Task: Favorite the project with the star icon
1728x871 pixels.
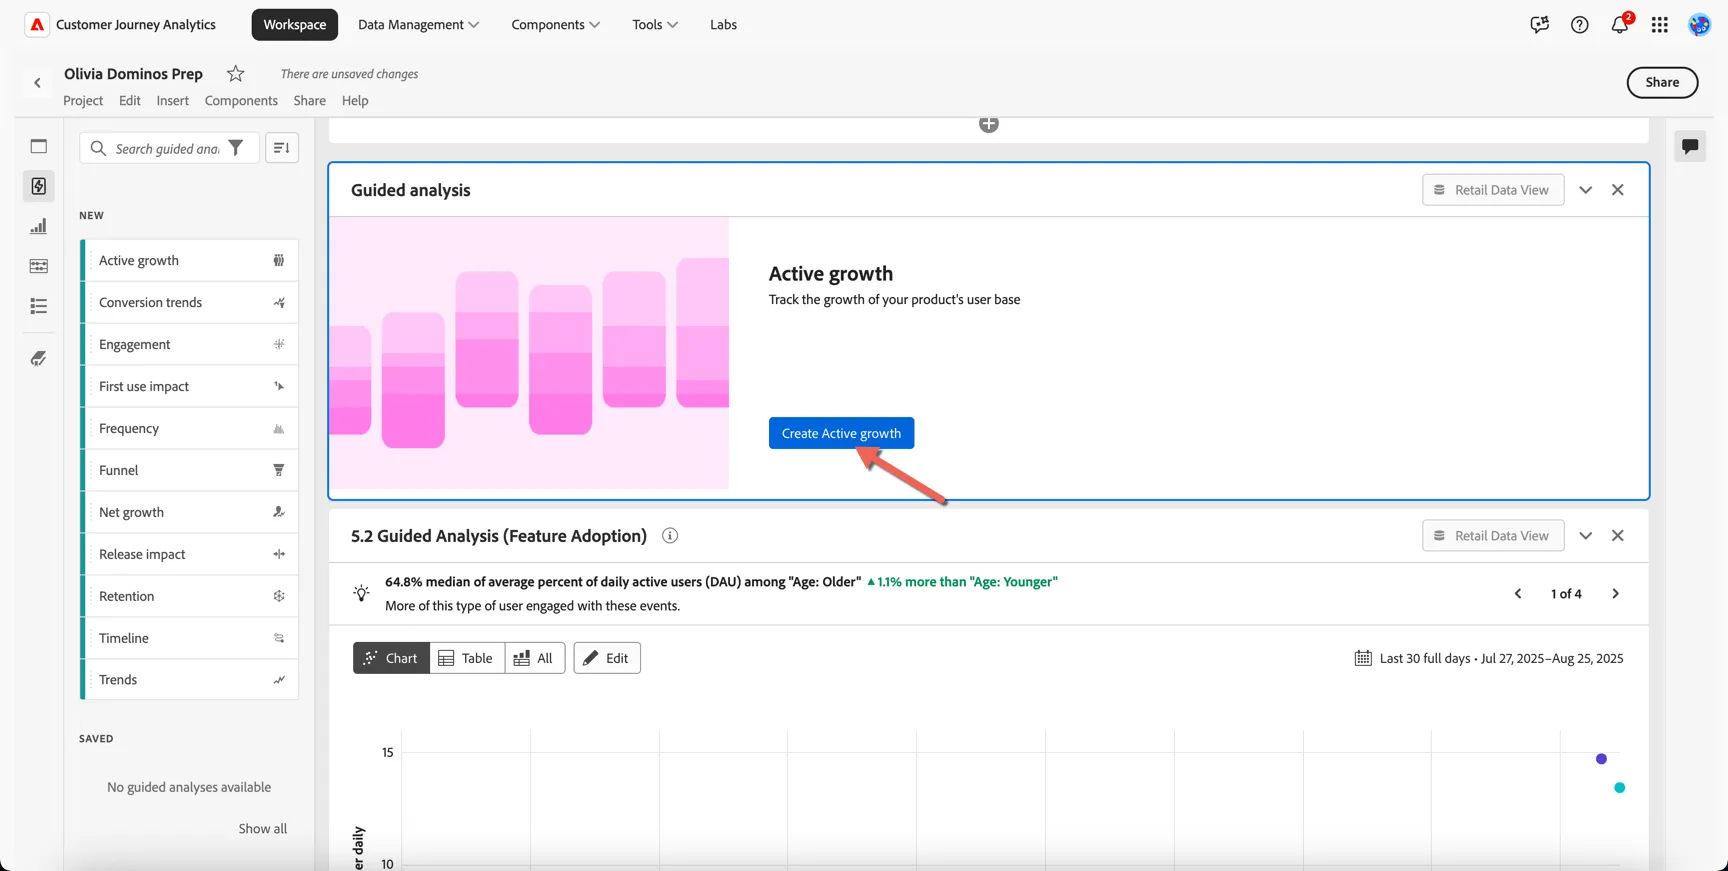Action: tap(235, 73)
